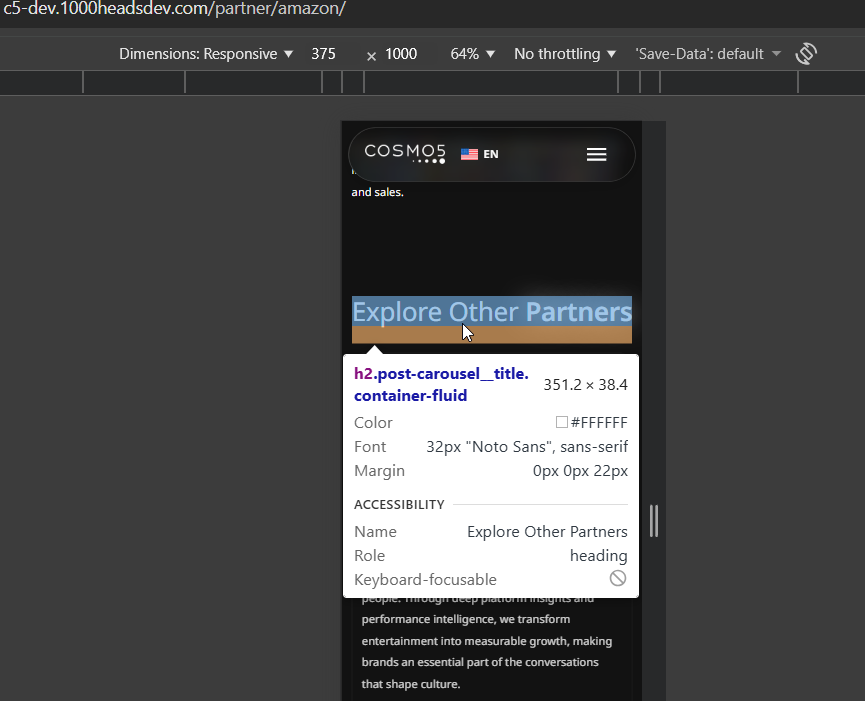
Task: Click the h2.post-carousel__title selector text
Action: (441, 384)
